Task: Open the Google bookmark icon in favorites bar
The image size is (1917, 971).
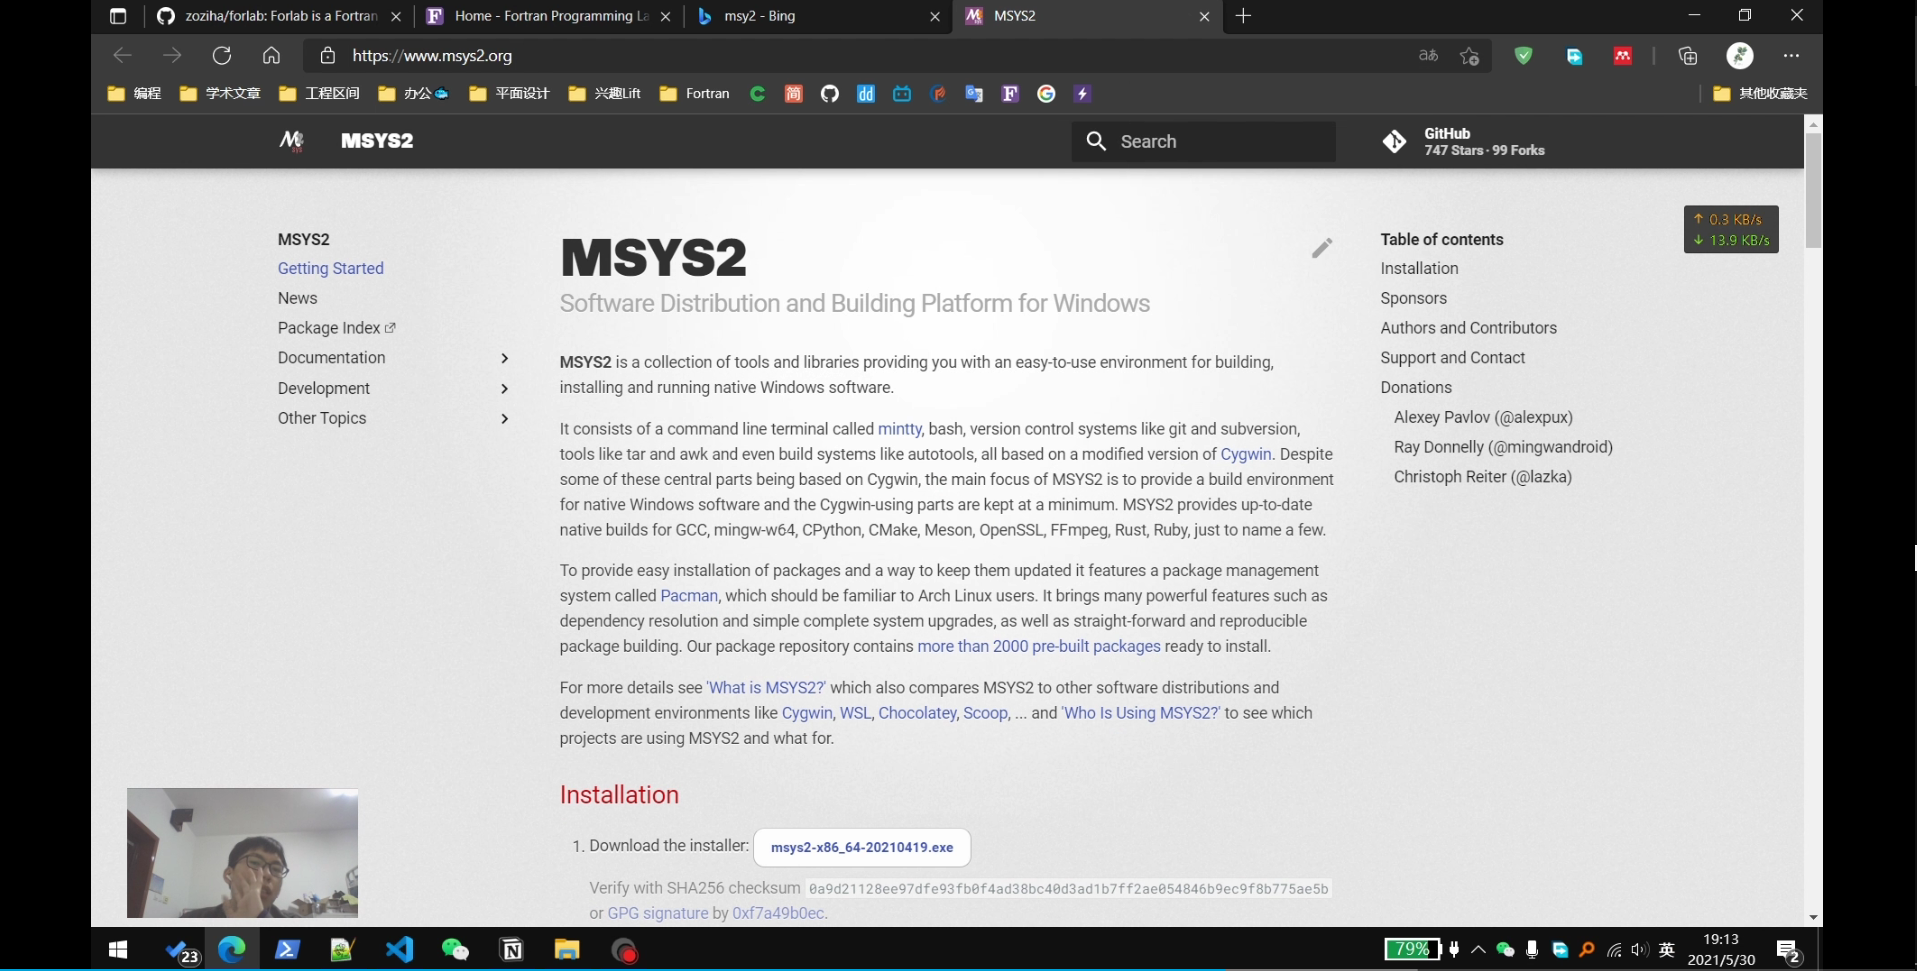Action: 1046,94
